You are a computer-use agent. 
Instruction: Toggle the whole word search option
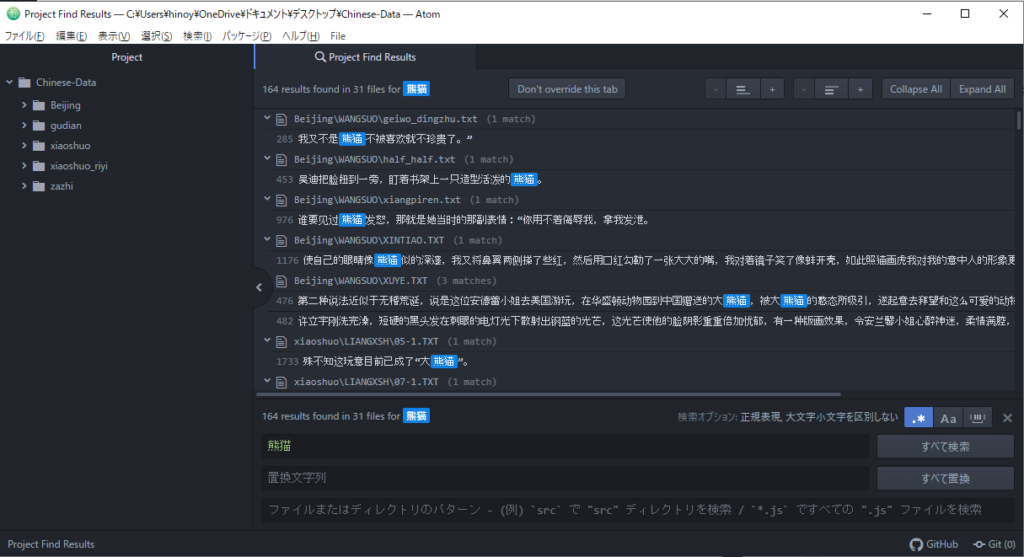976,418
